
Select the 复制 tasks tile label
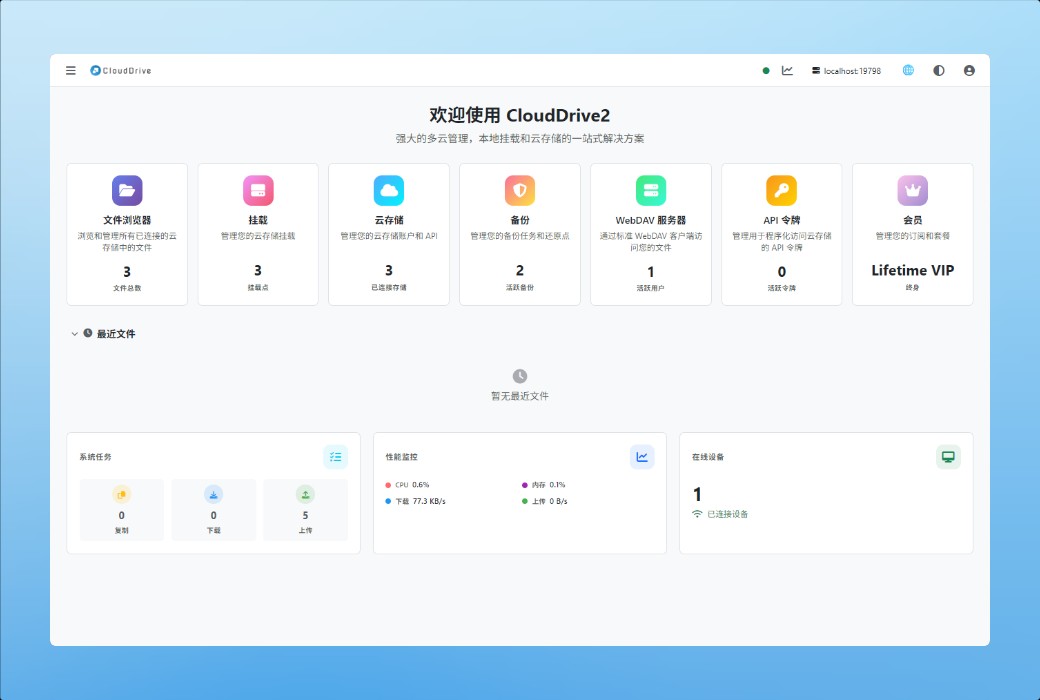click(121, 530)
